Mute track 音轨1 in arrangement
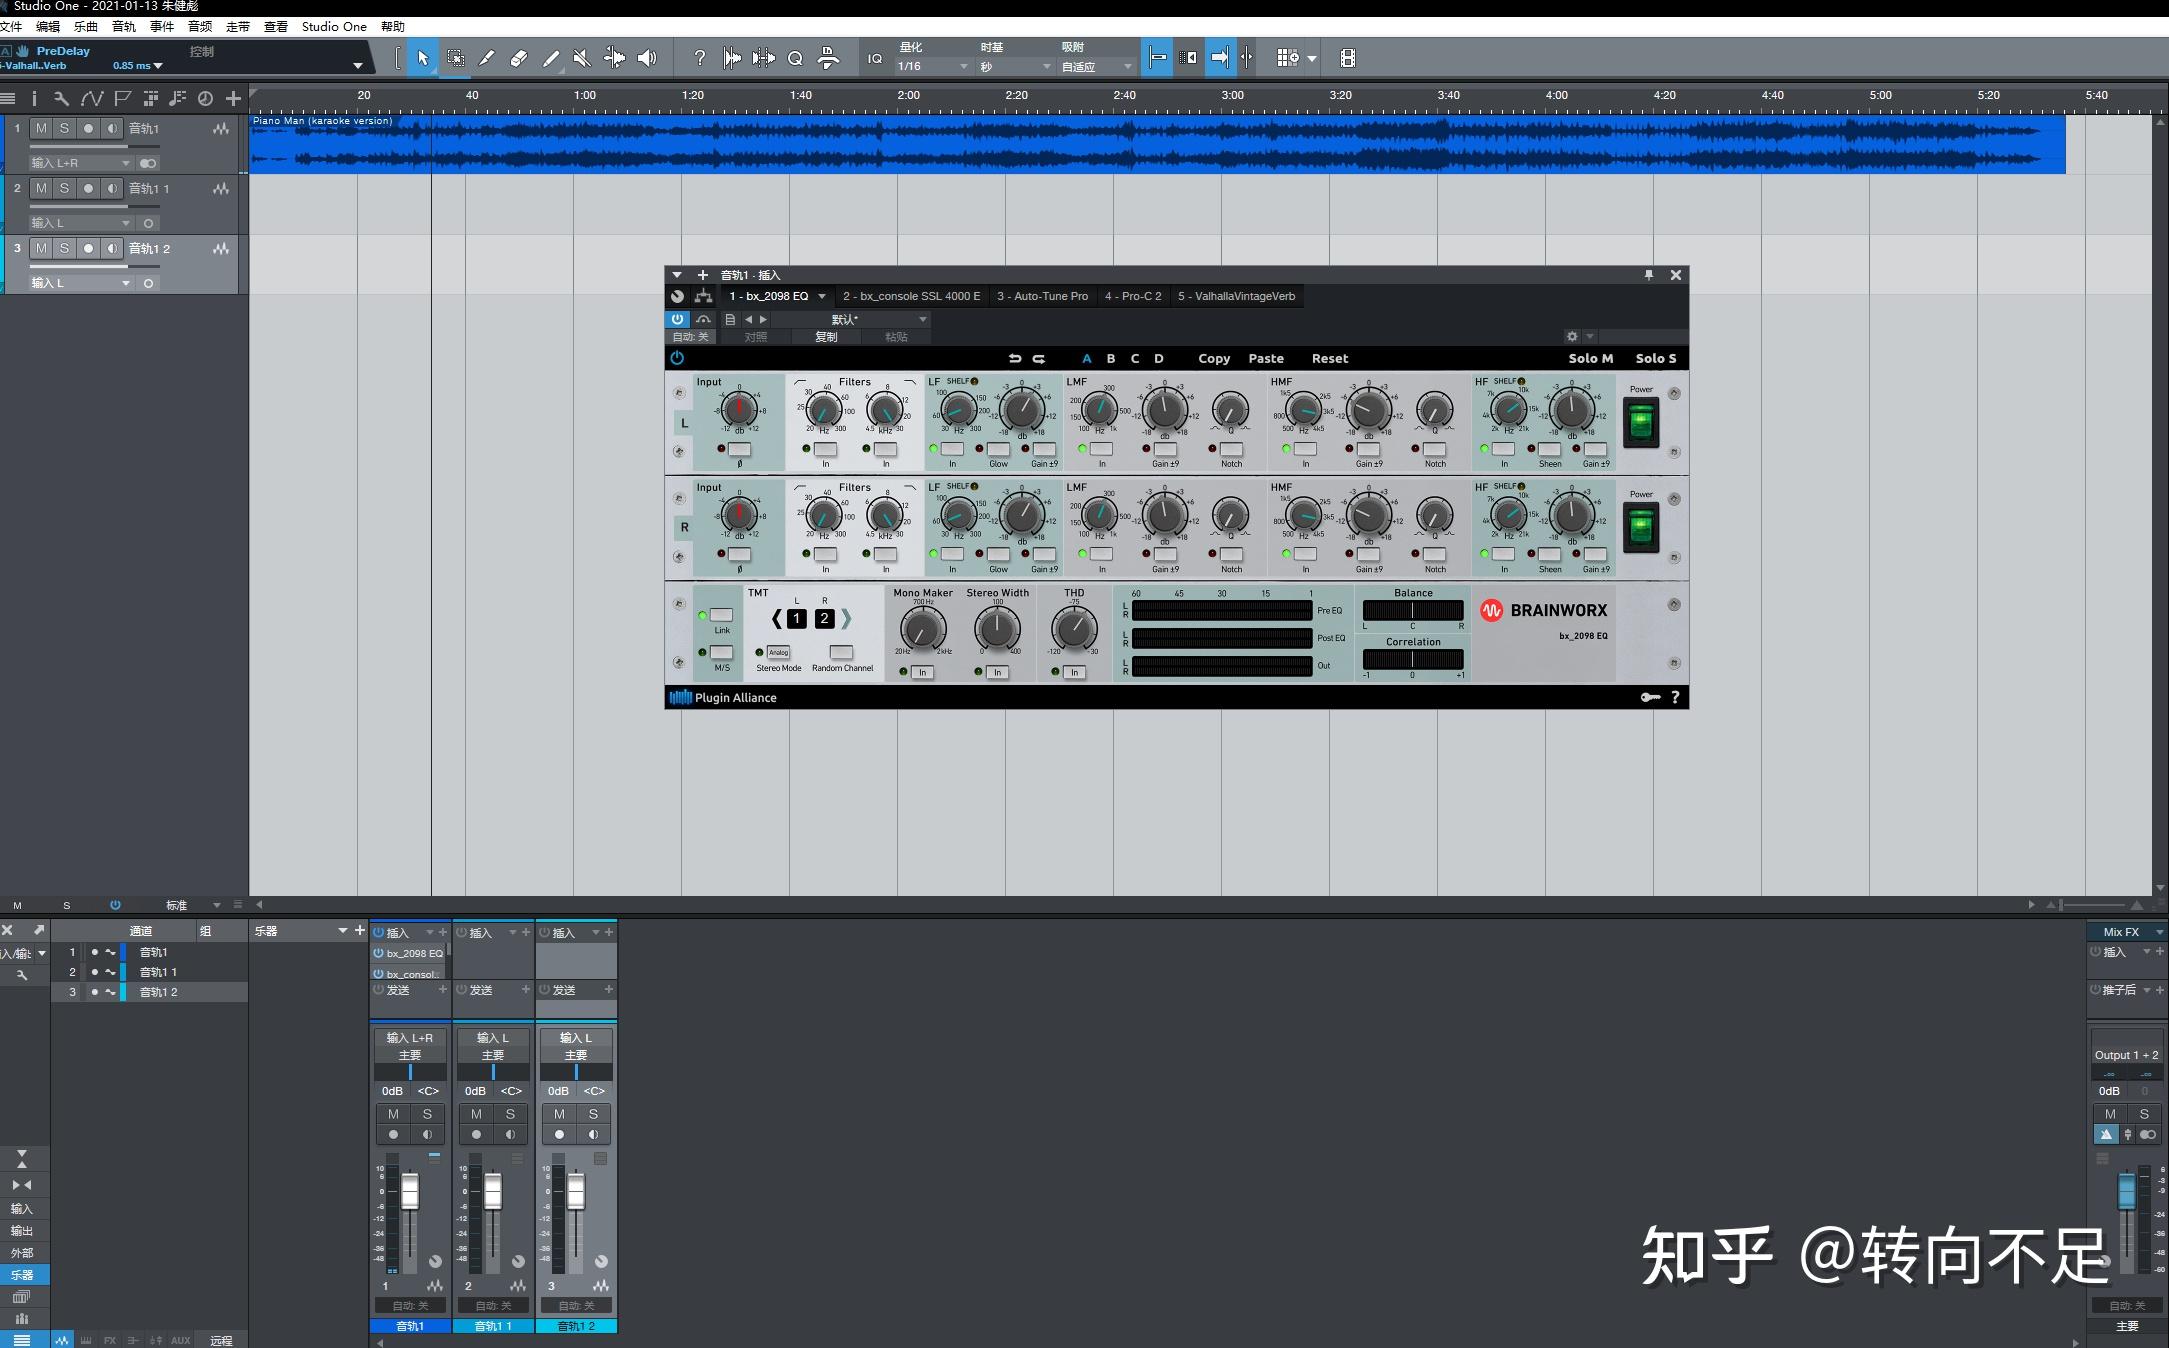Screen dimensions: 2169x1348 click(x=41, y=128)
